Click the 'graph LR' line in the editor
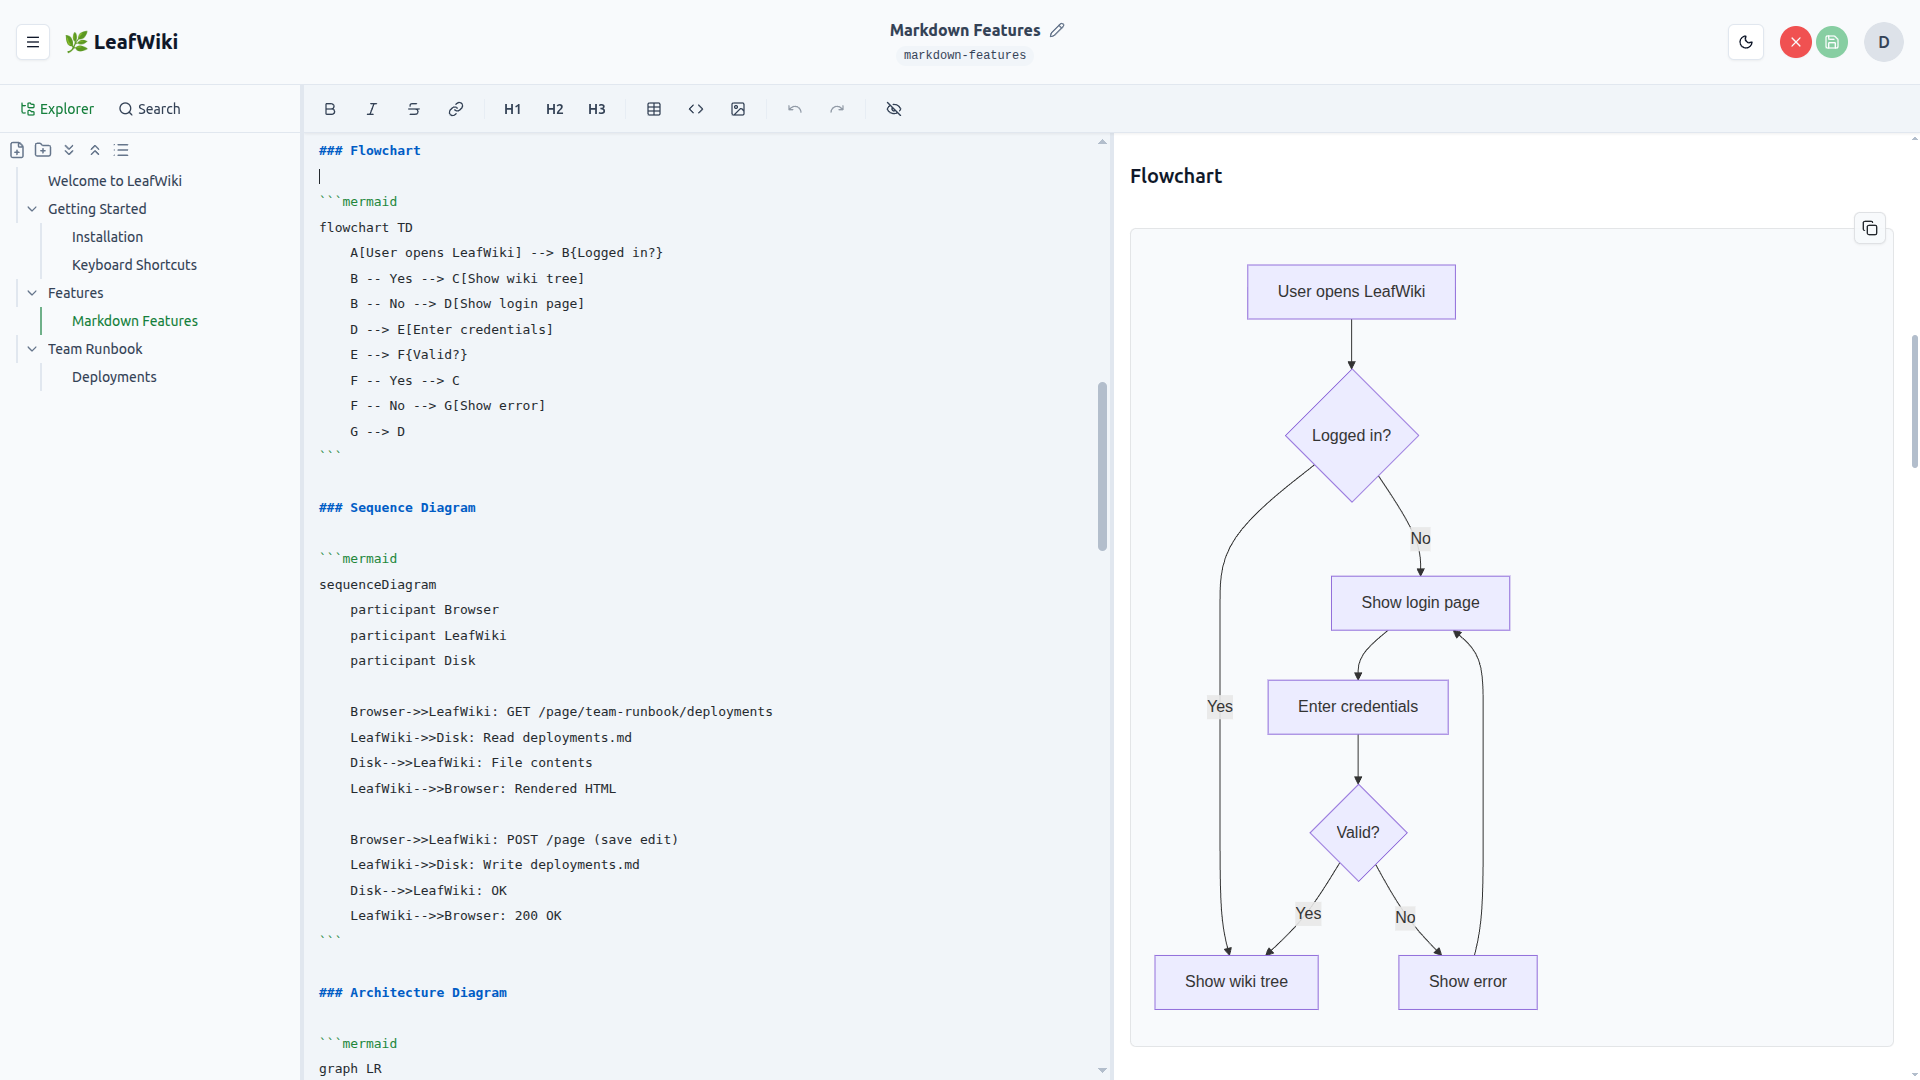Screen dimensions: 1920x1080 coord(350,1069)
